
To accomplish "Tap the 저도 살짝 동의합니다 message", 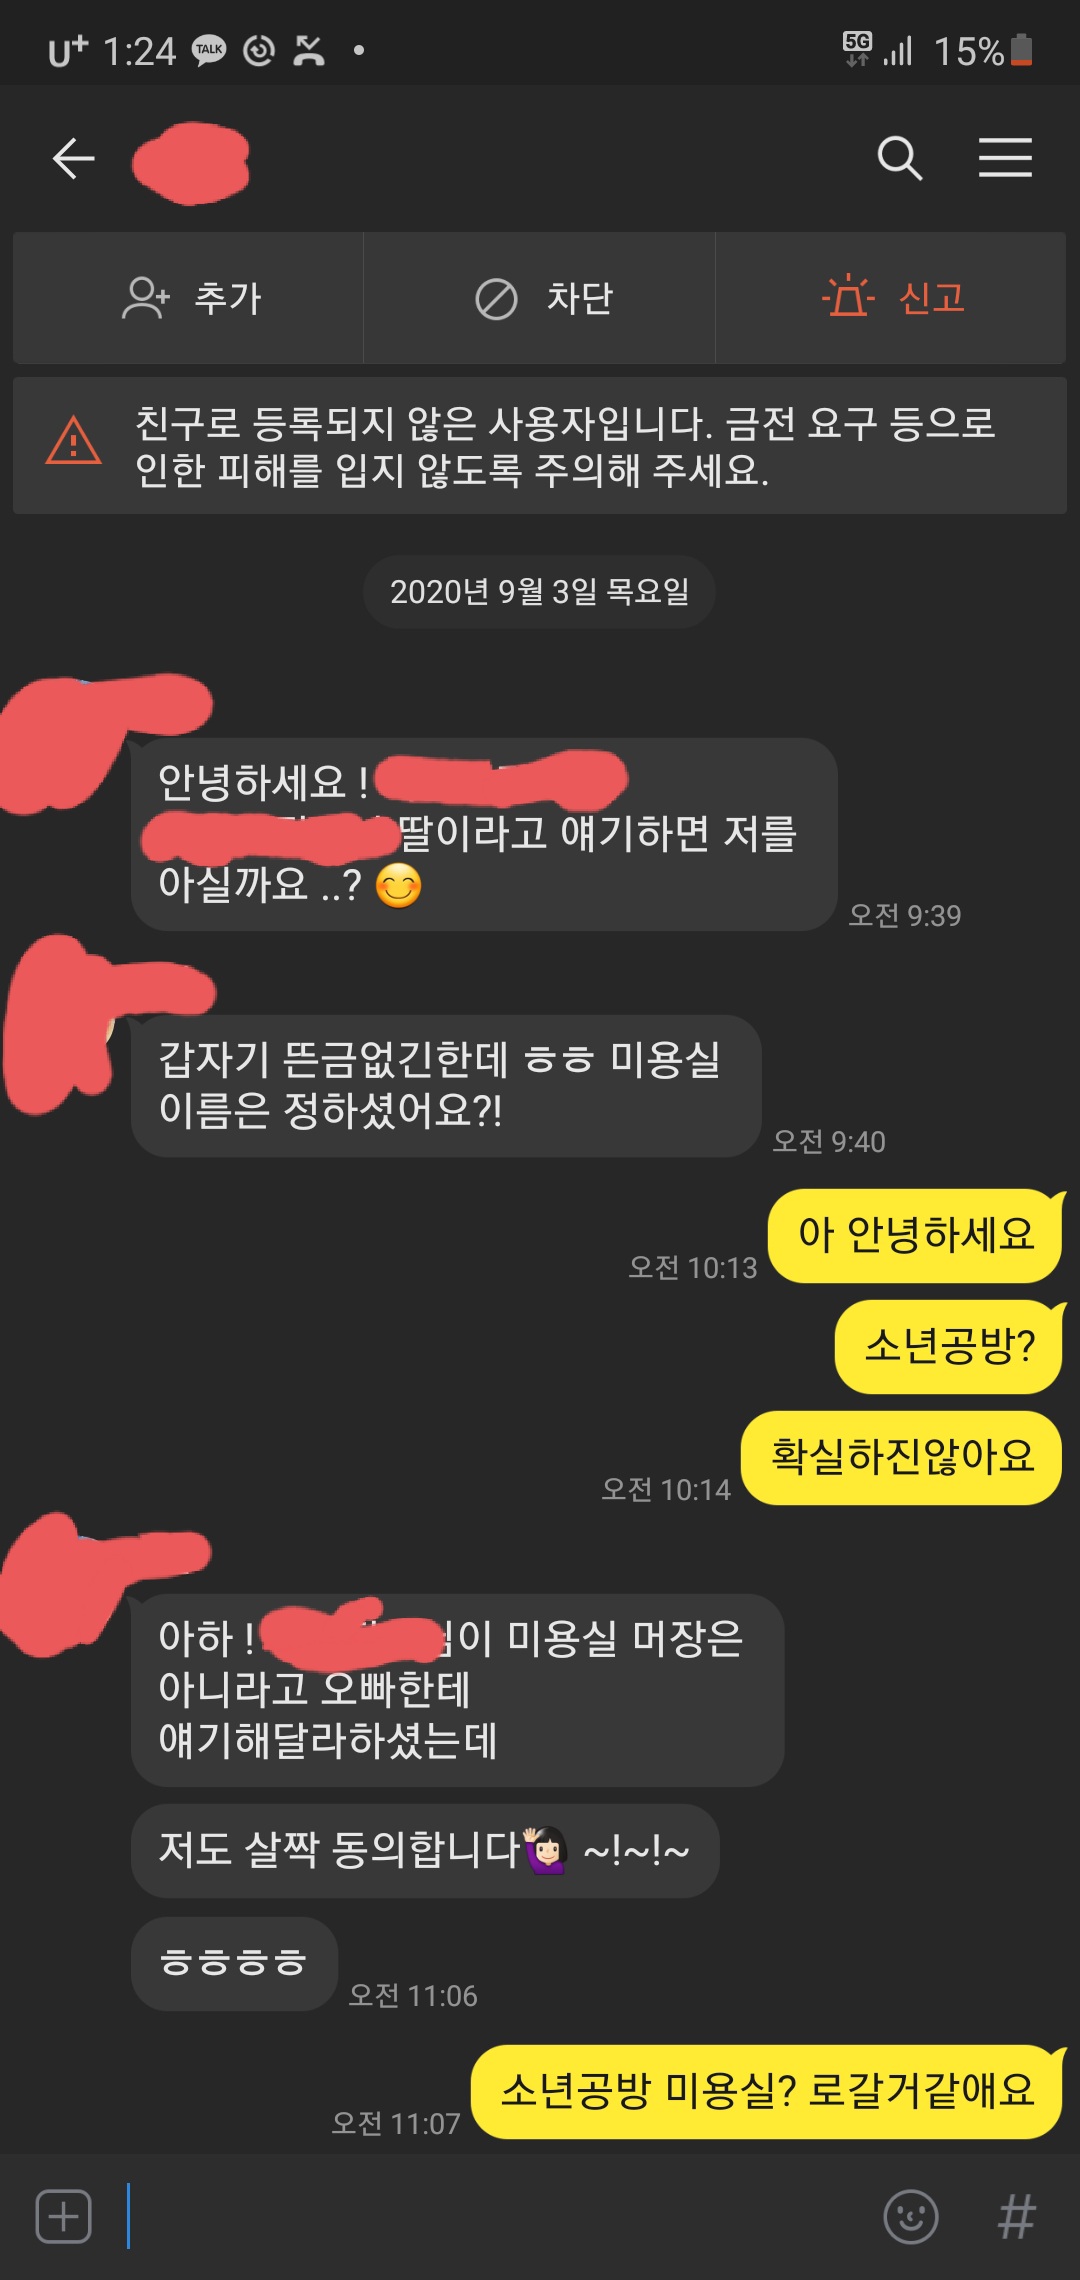I will tap(425, 1850).
